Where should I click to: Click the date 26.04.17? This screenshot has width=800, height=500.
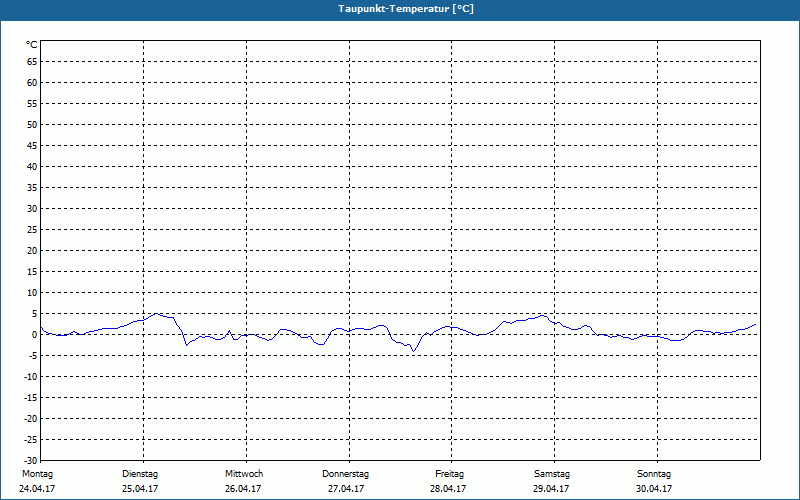click(243, 489)
